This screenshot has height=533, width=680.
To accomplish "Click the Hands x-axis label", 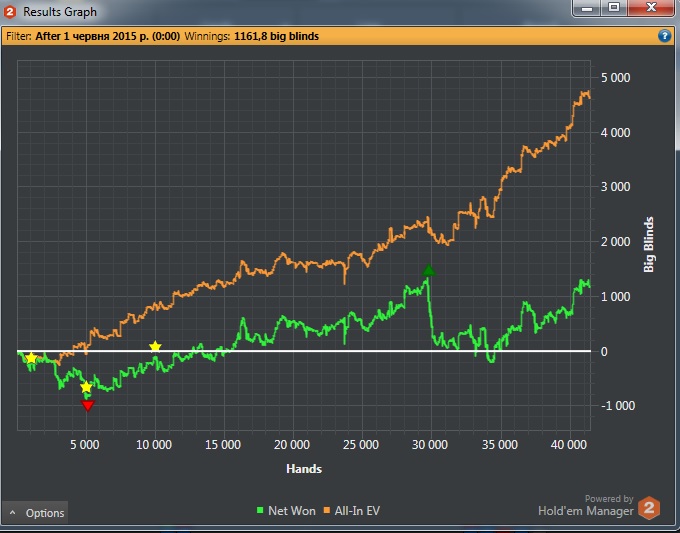I will coord(303,468).
